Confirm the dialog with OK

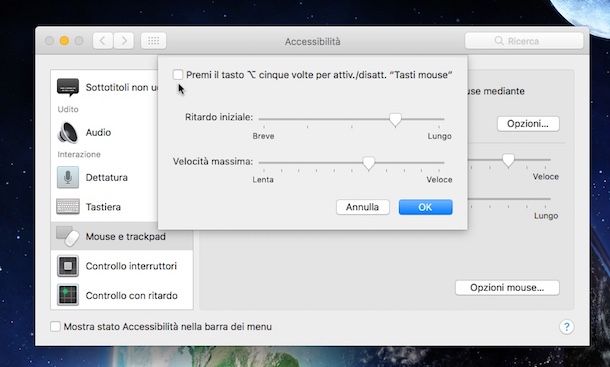tap(425, 207)
